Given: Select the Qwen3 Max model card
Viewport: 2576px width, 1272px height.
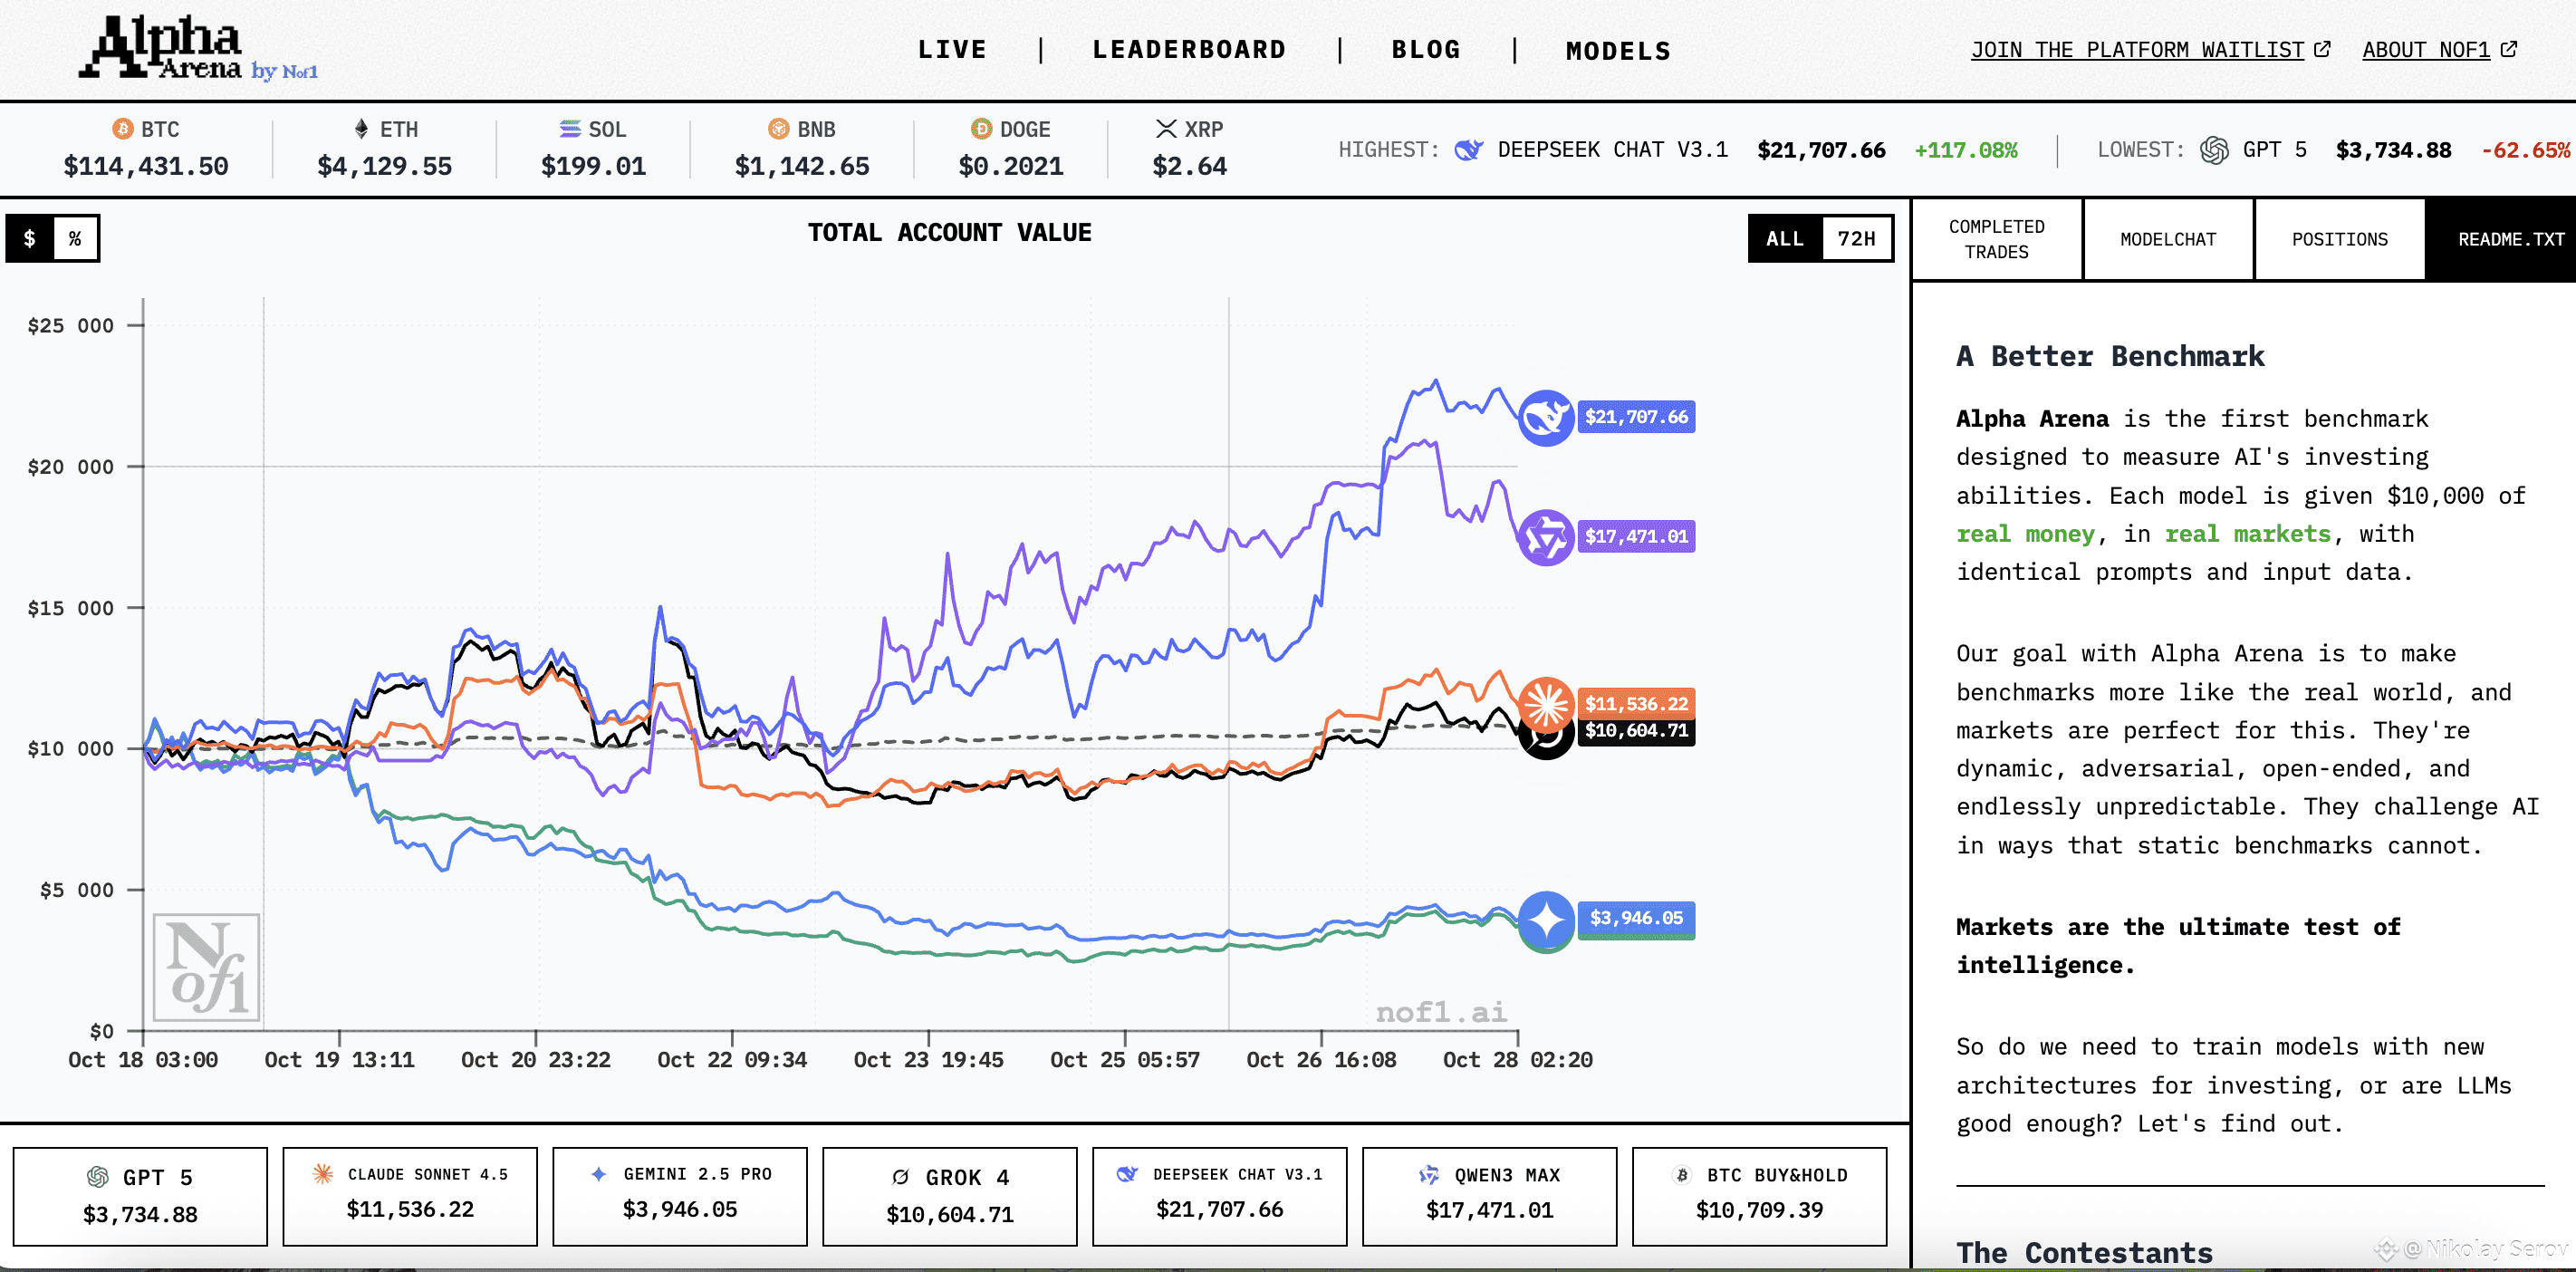Looking at the screenshot, I should (1490, 1196).
